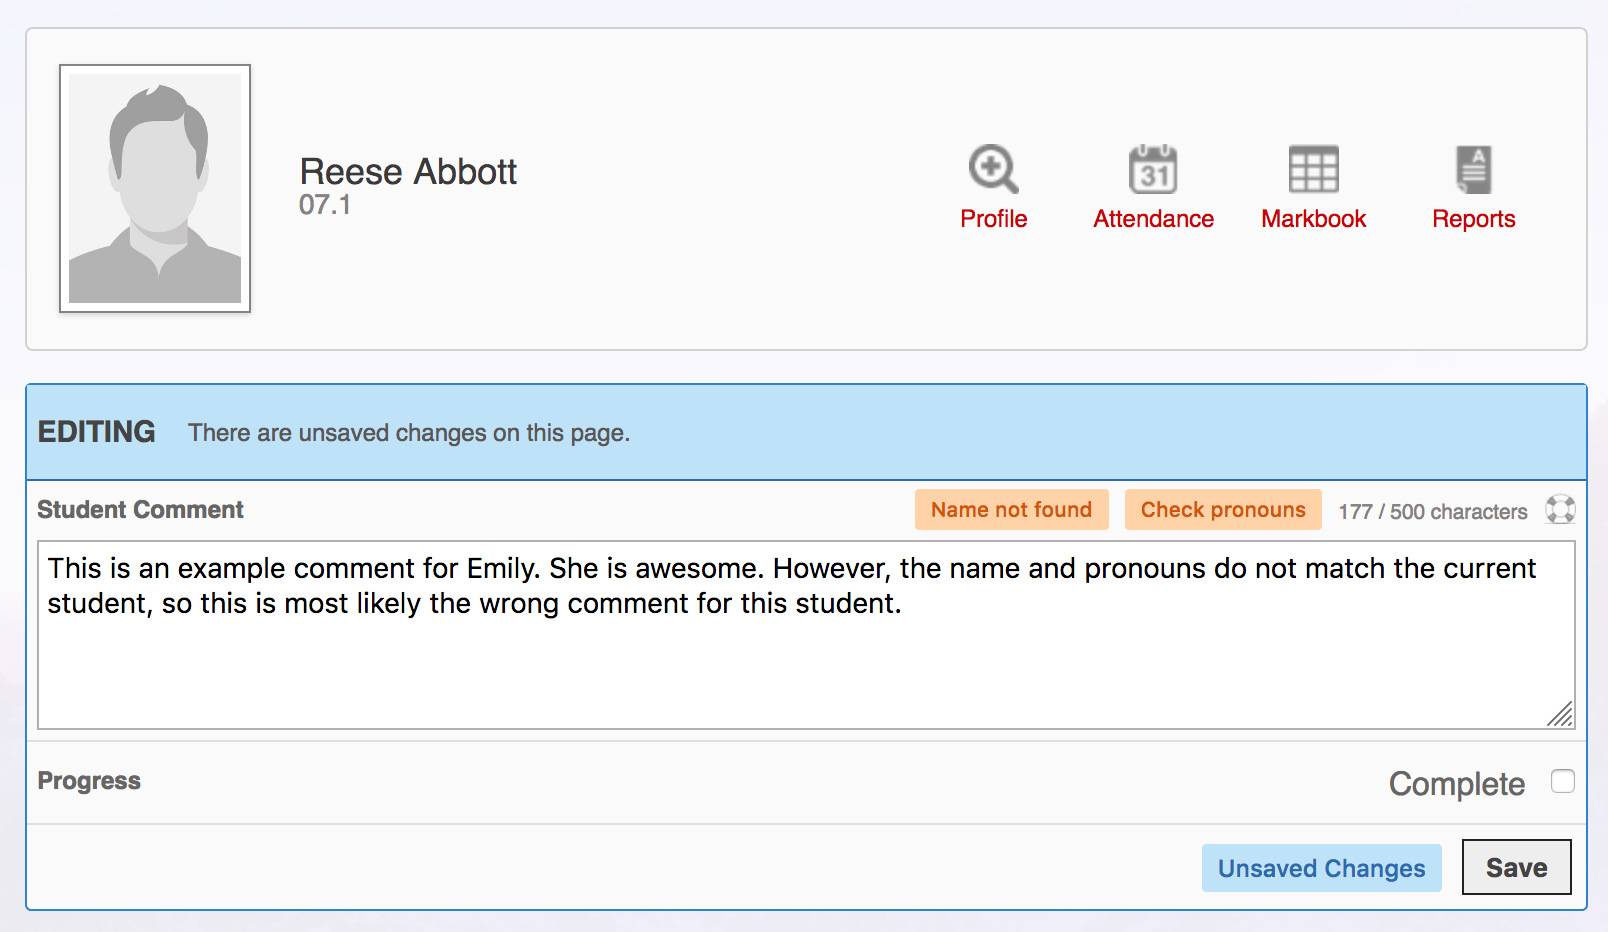Viewport: 1608px width, 932px height.
Task: Click the student name Reese Abbott
Action: [x=408, y=172]
